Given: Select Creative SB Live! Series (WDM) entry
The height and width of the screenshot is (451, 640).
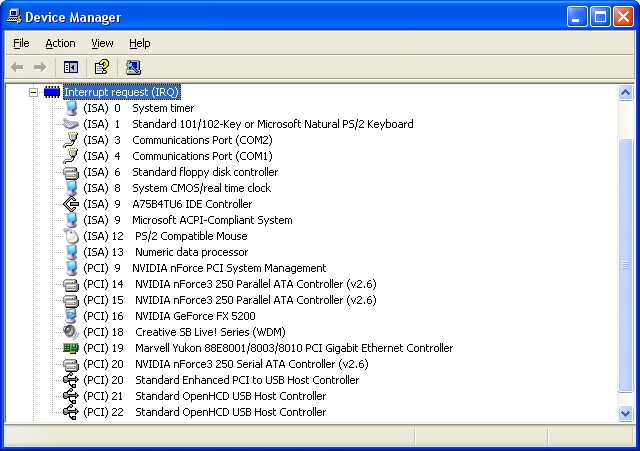Looking at the screenshot, I should point(184,332).
